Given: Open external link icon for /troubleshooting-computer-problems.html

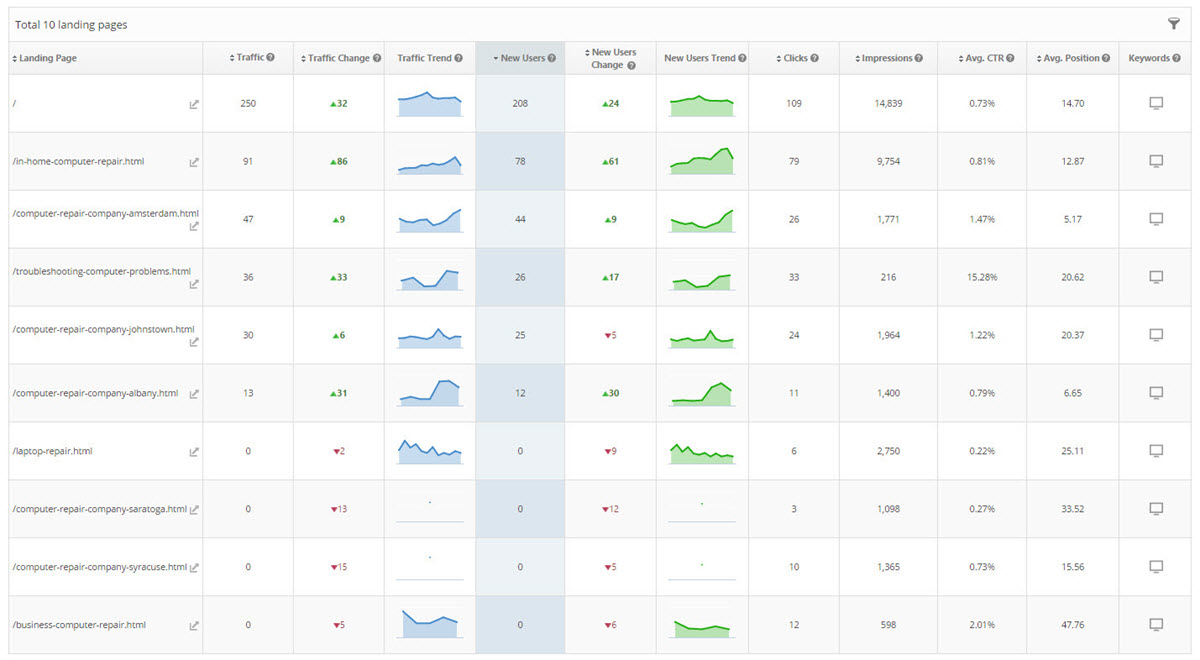Looking at the screenshot, I should pos(194,284).
